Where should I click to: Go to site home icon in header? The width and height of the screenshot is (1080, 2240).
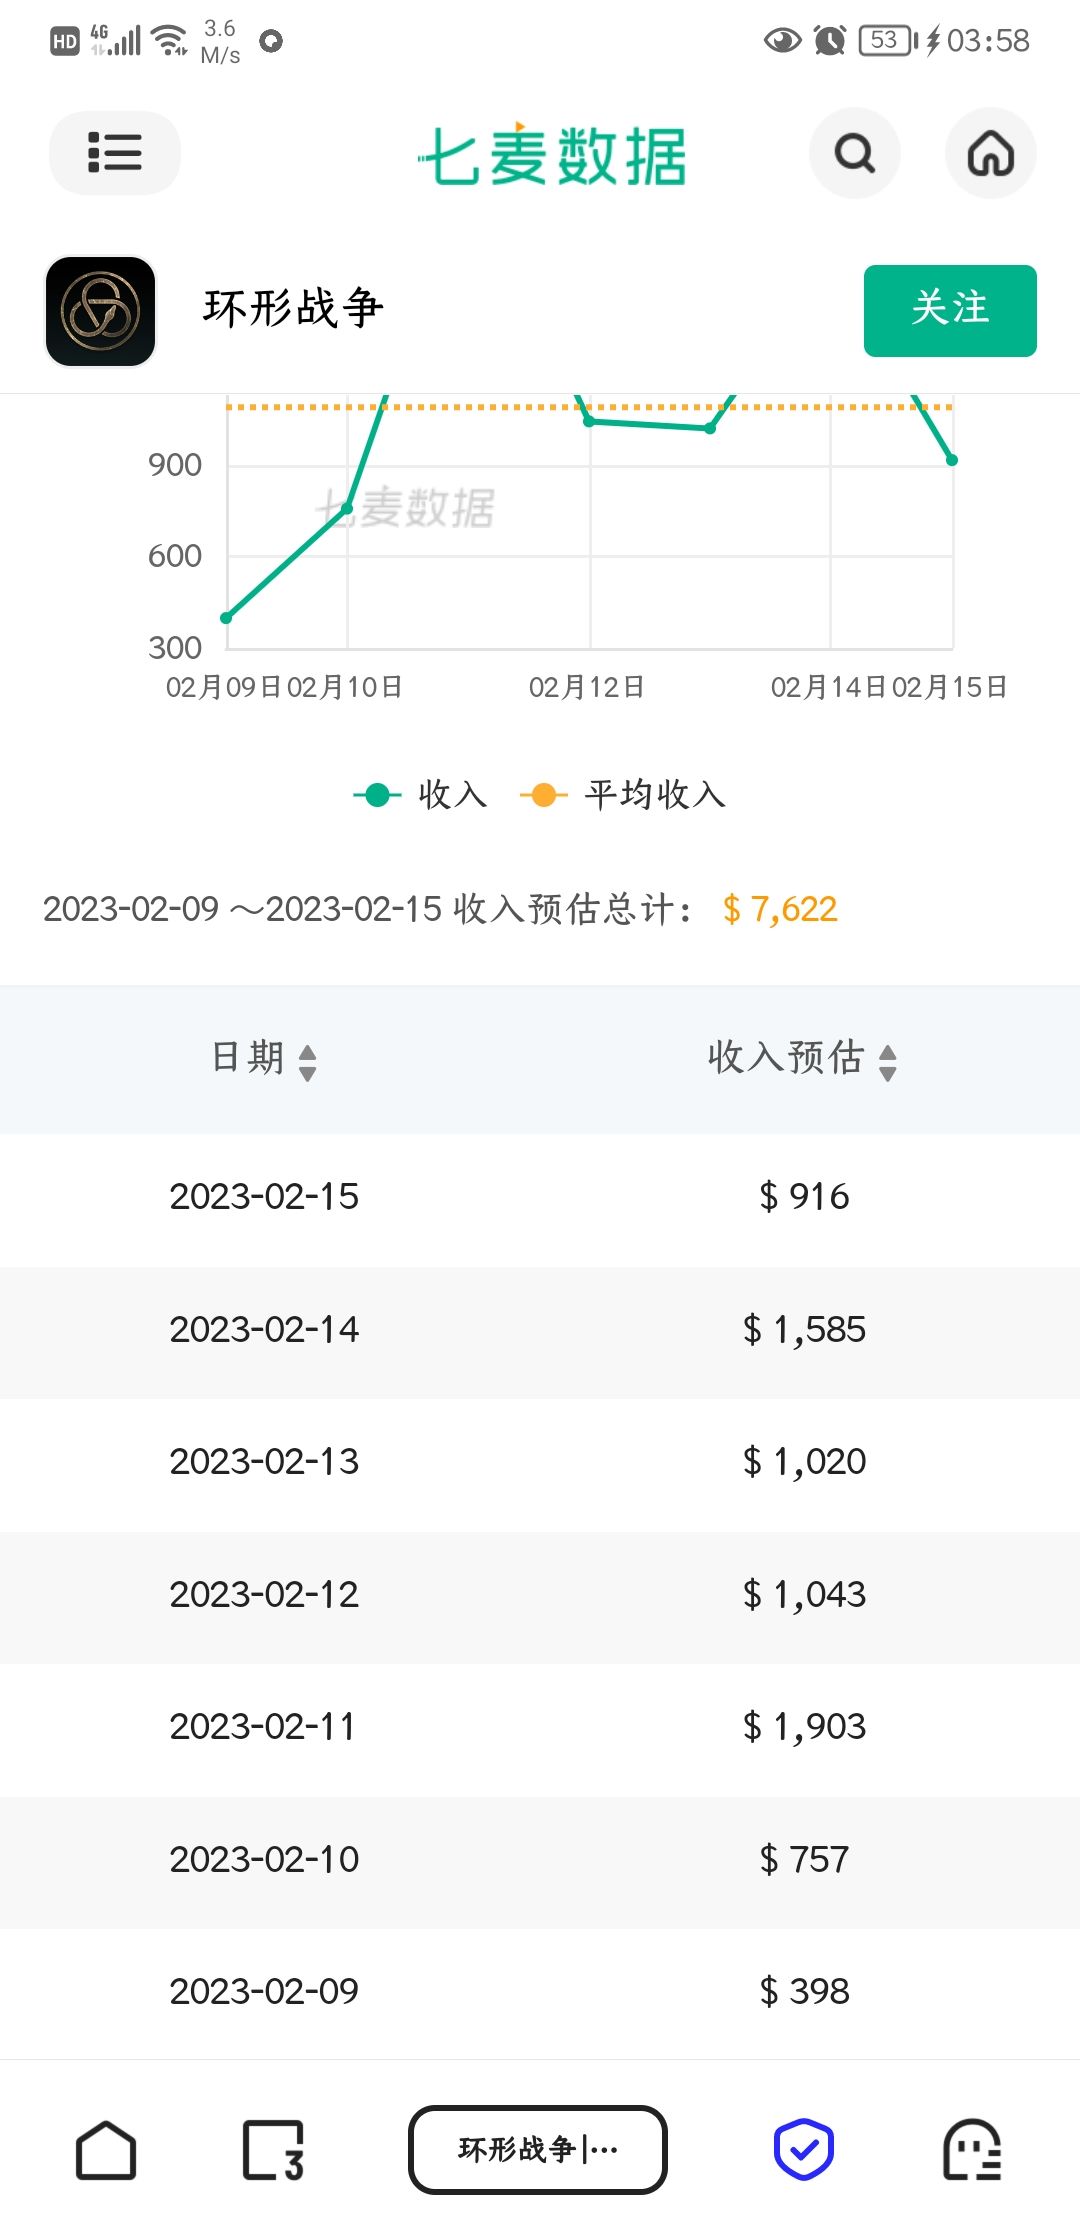tap(990, 153)
